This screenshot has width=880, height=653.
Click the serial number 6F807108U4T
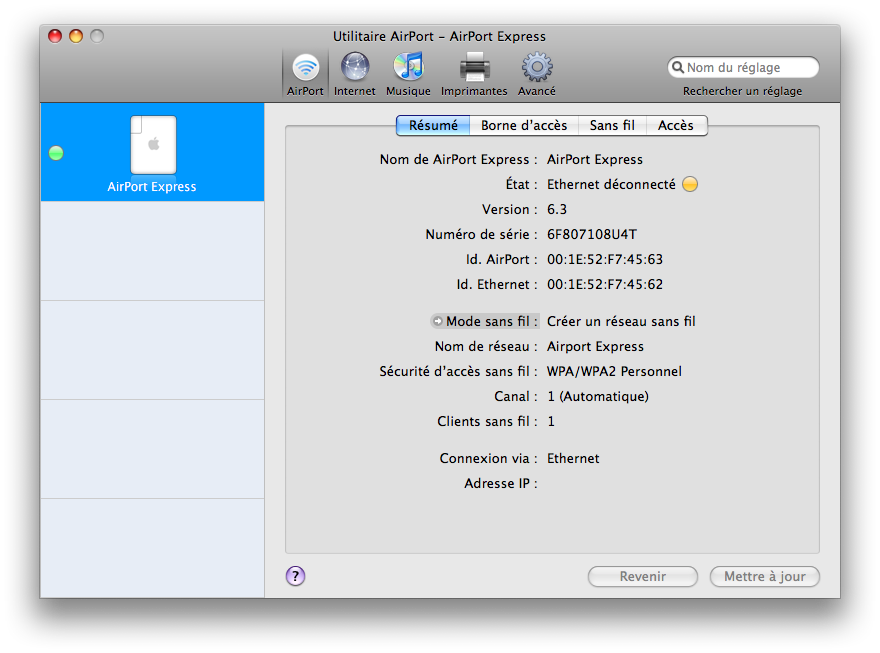click(x=592, y=234)
